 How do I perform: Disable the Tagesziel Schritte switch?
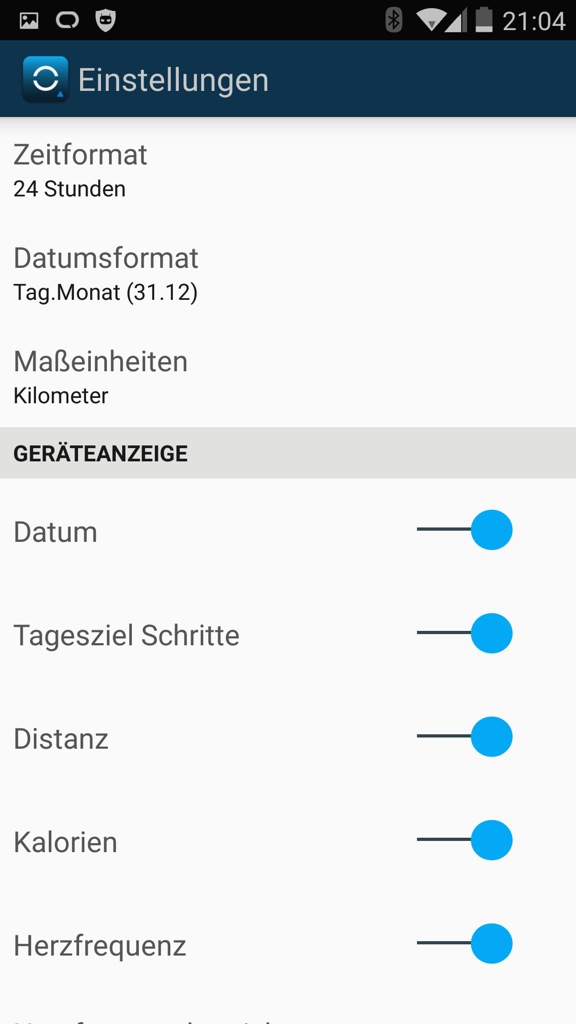tap(464, 633)
